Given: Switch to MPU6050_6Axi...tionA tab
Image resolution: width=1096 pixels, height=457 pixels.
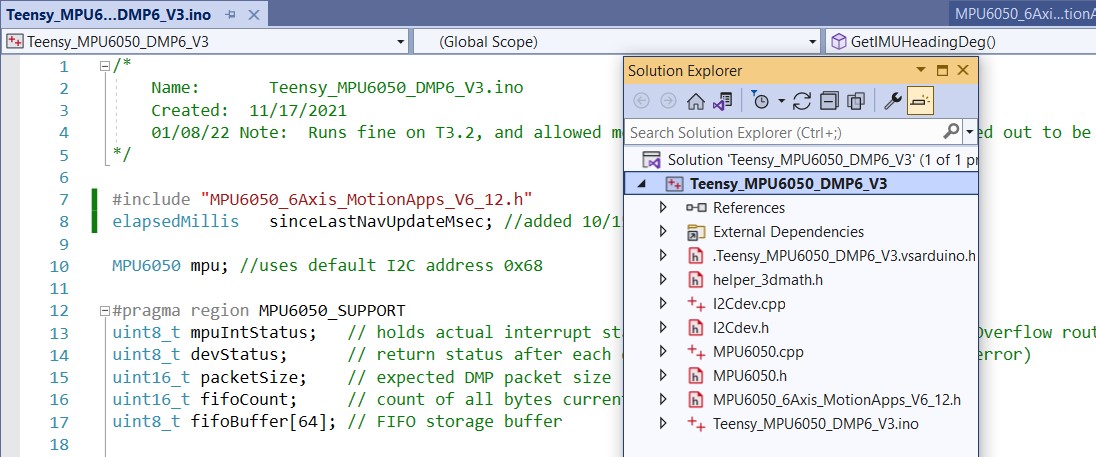Looking at the screenshot, I should pyautogui.click(x=1023, y=13).
